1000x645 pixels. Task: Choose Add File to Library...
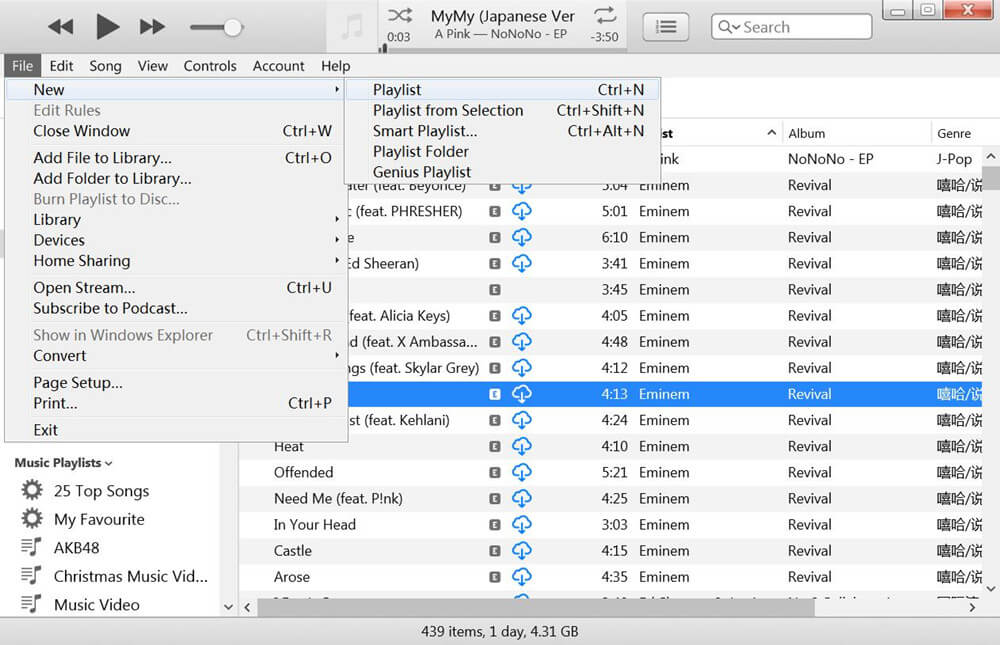[176, 158]
